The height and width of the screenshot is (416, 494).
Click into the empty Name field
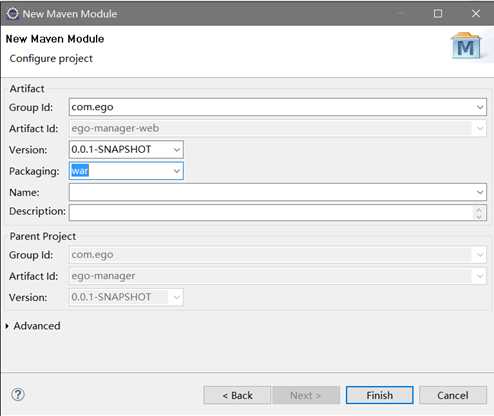click(278, 192)
